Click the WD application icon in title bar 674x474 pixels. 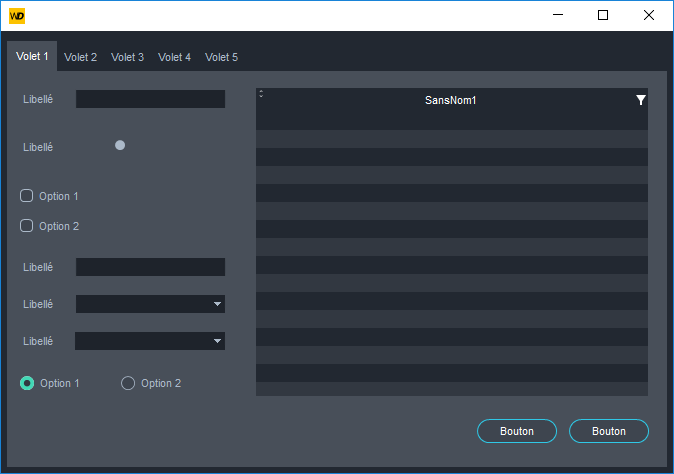click(x=17, y=15)
